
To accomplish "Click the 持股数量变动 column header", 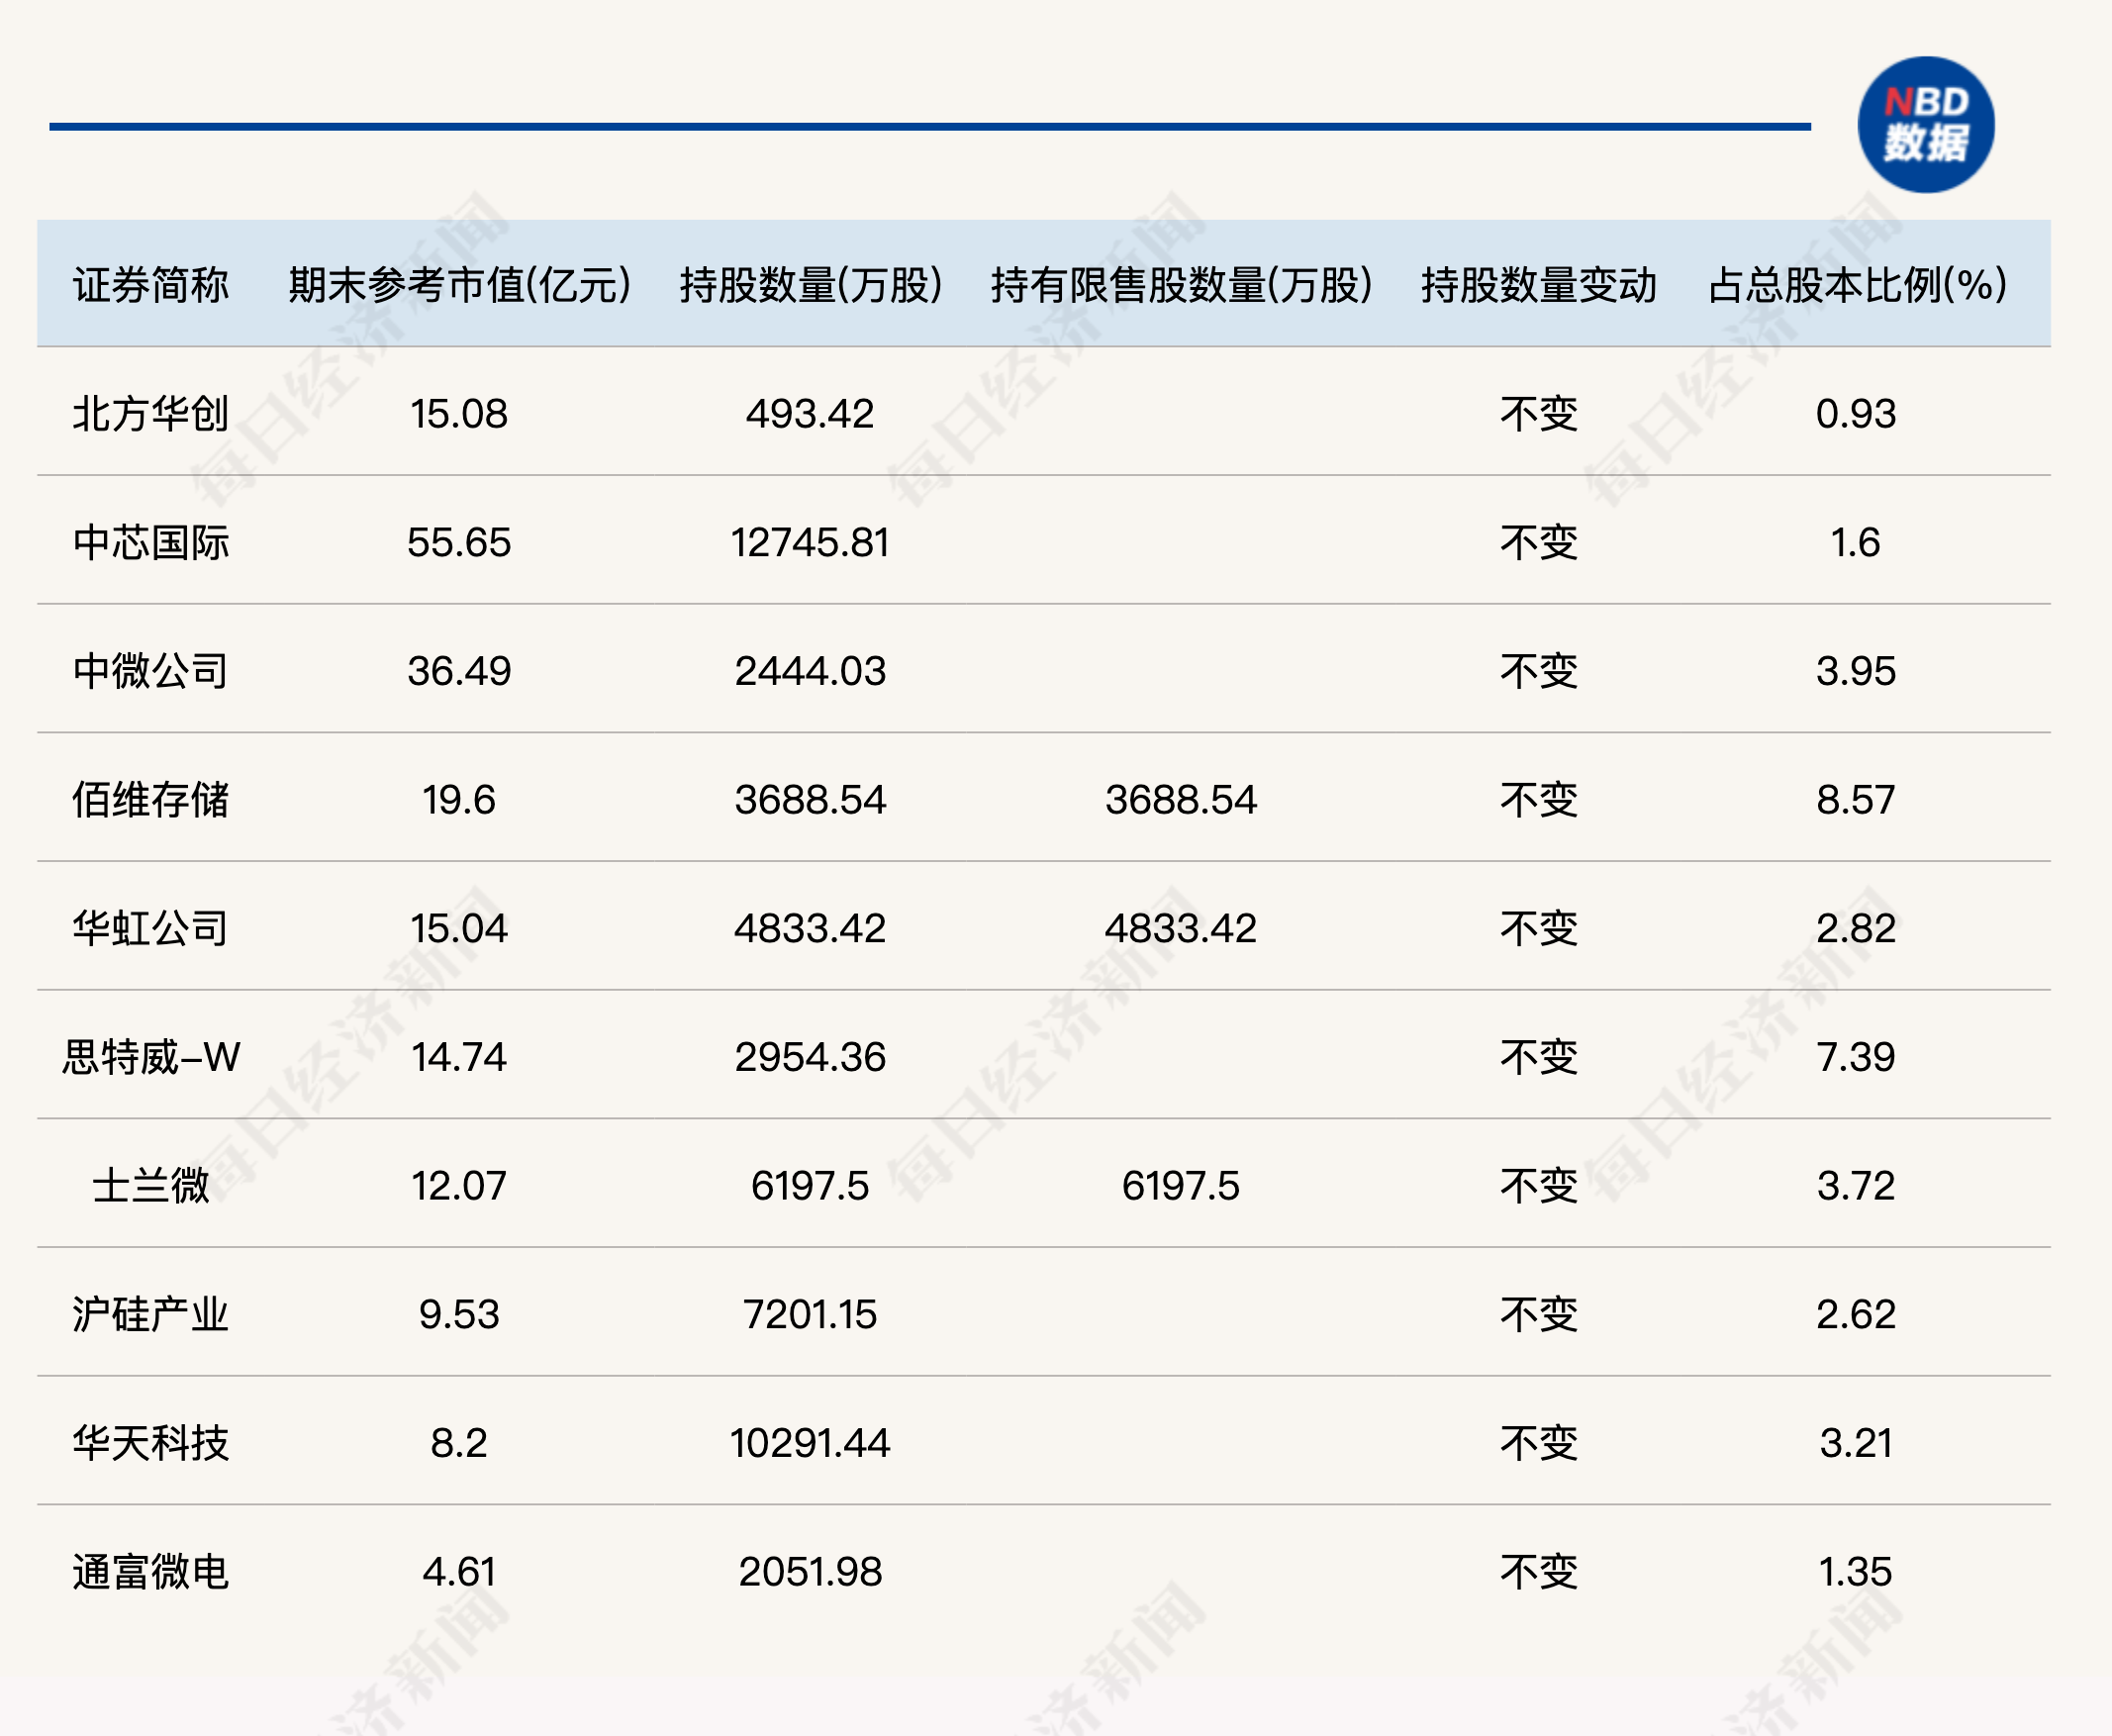I will [1538, 285].
